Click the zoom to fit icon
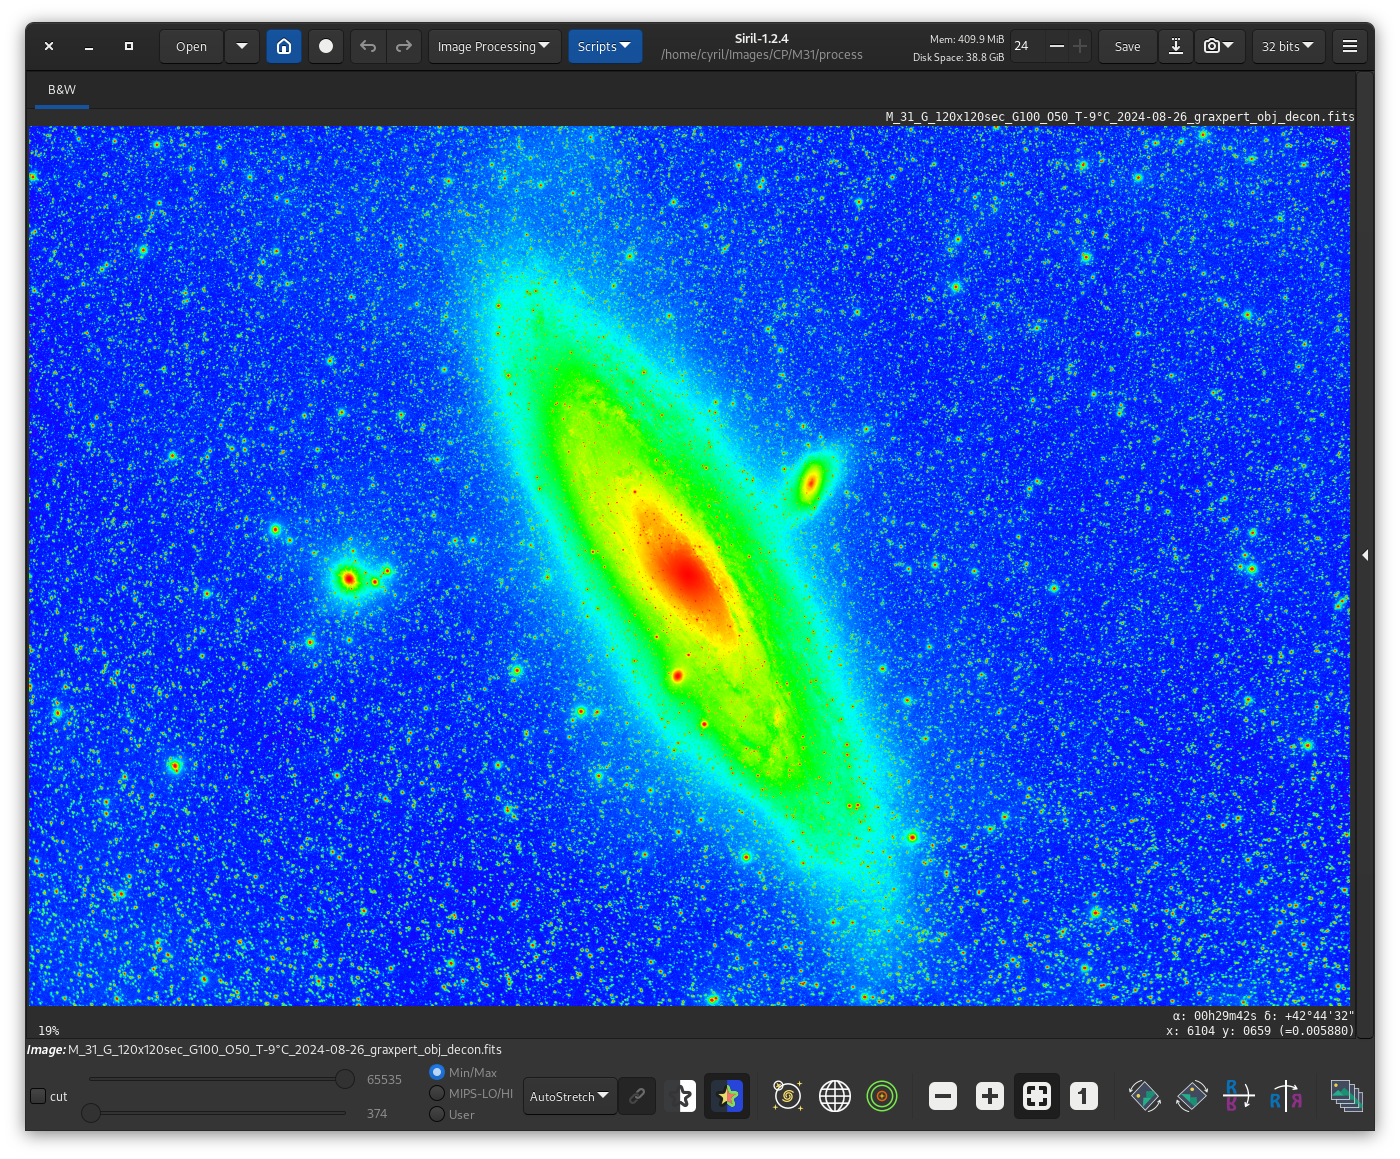Image resolution: width=1400 pixels, height=1159 pixels. 1036,1097
